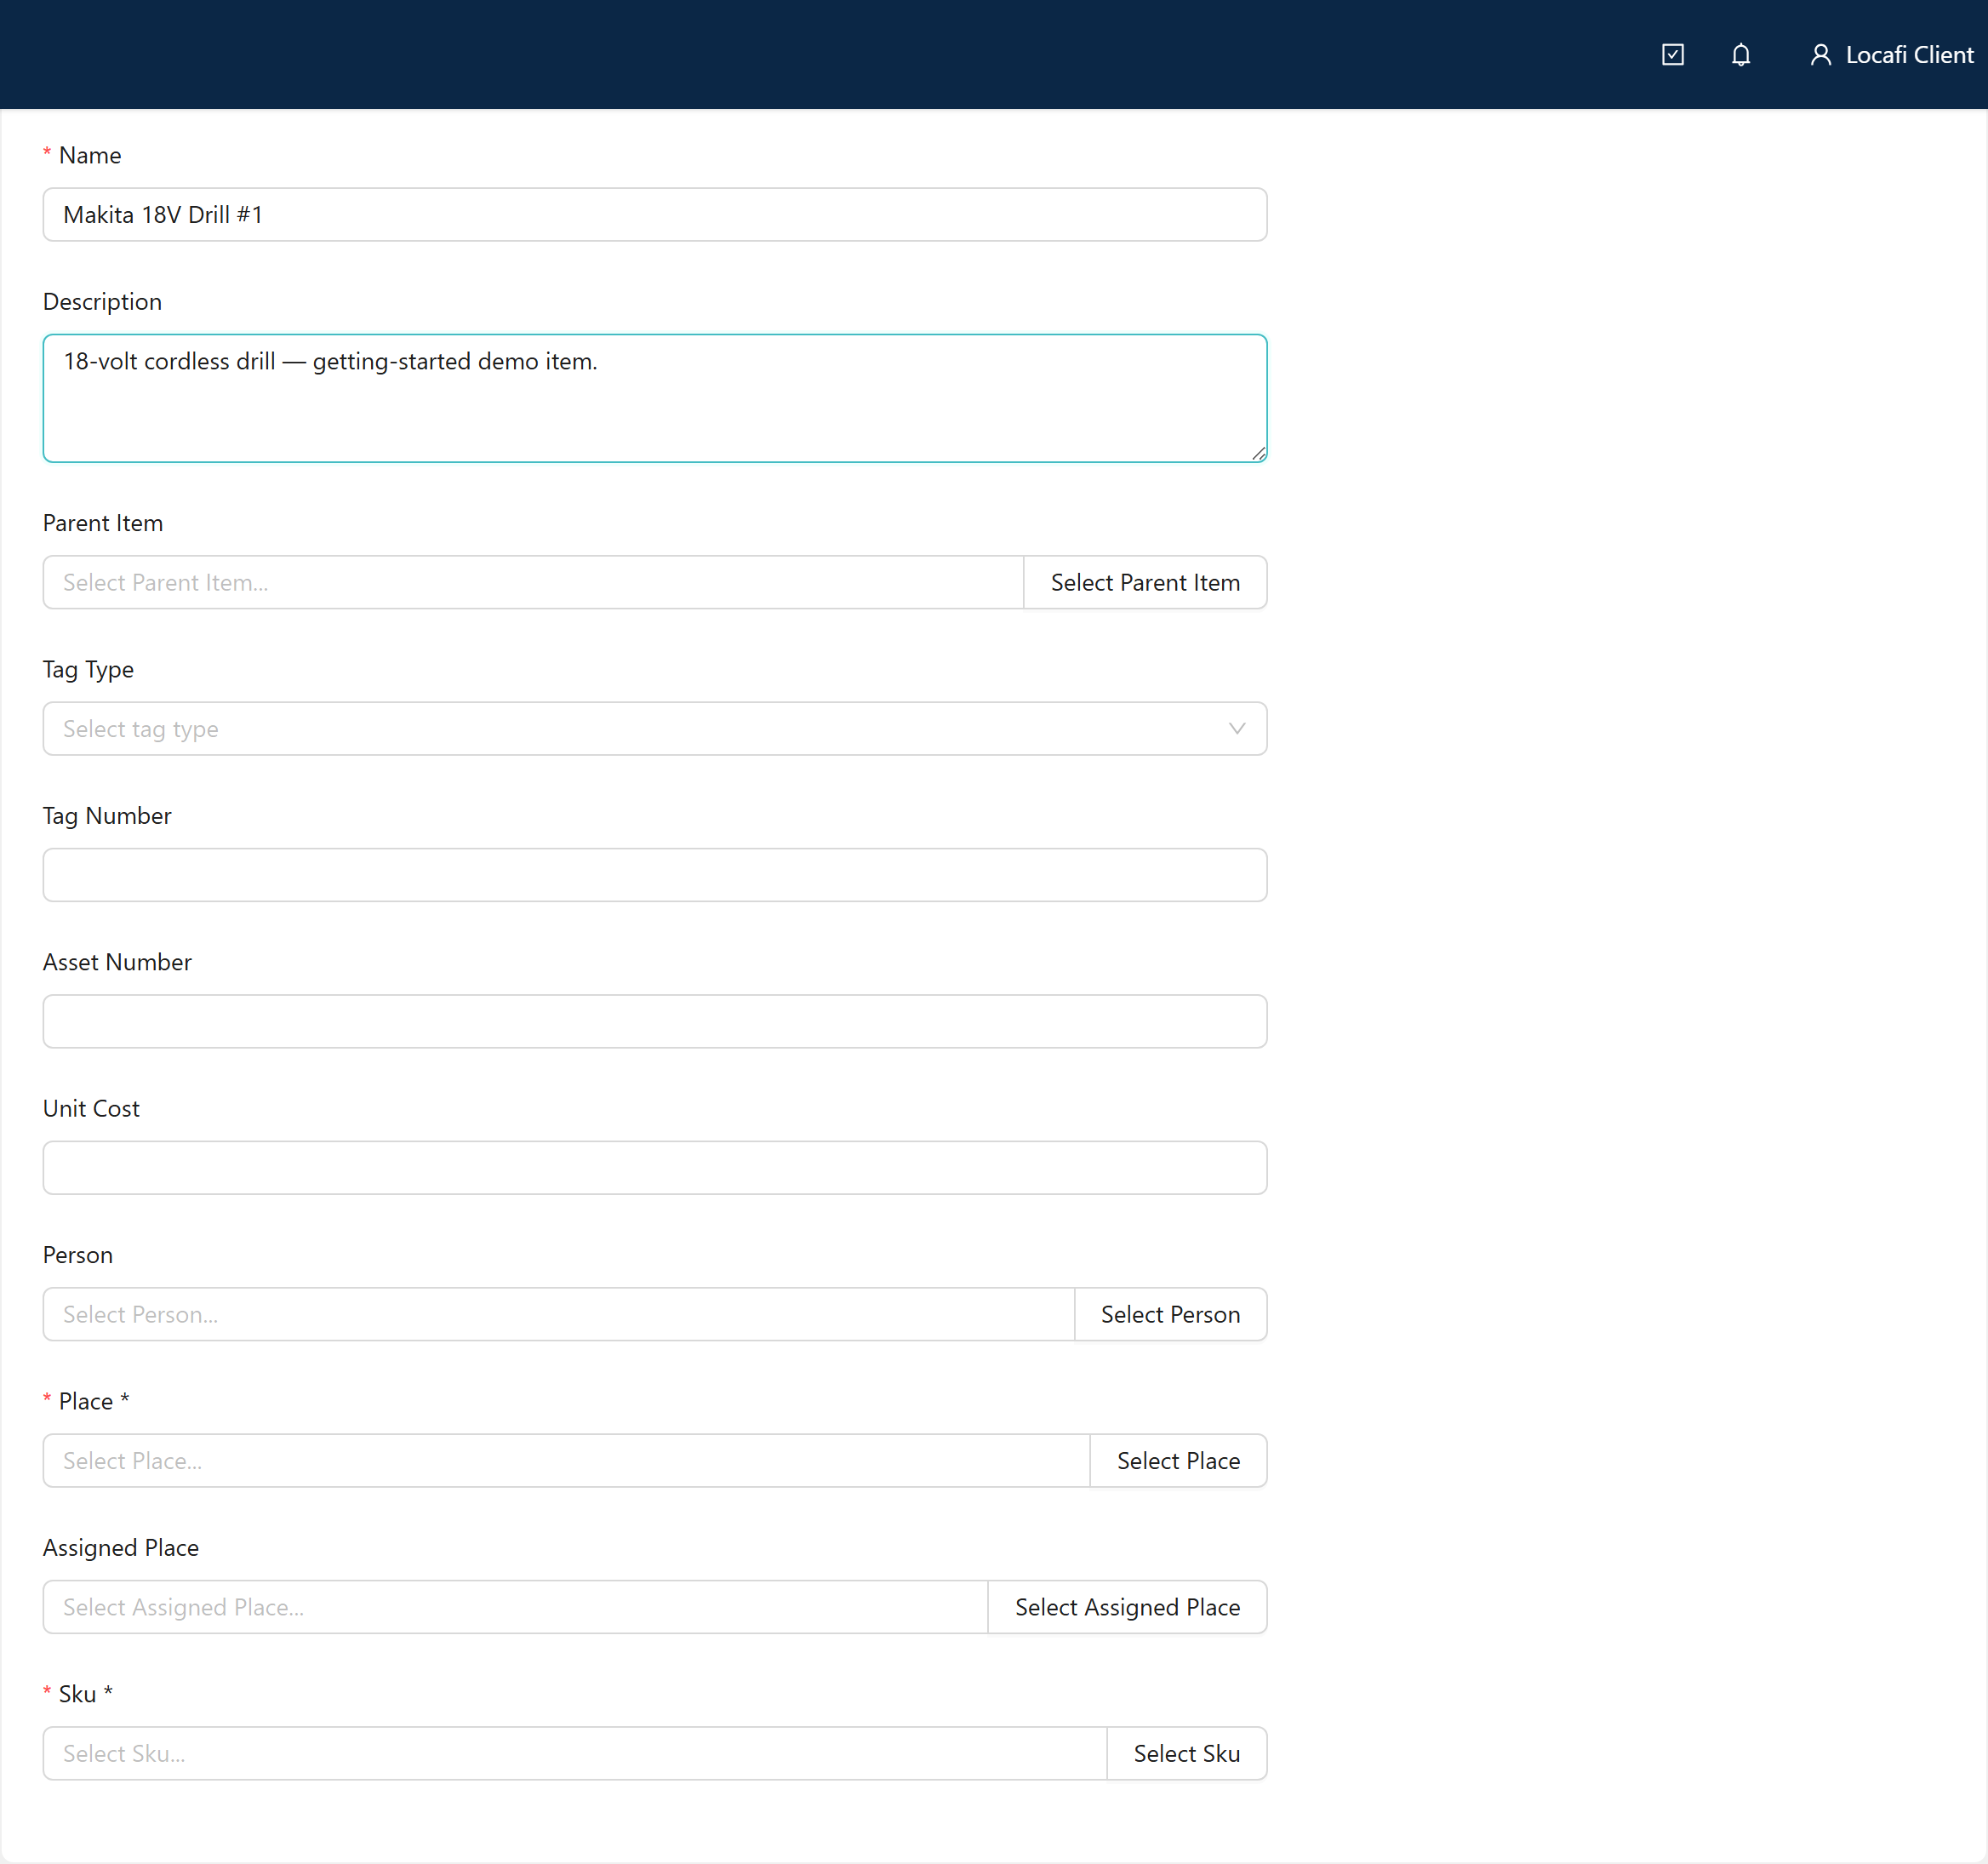Click the Select Place button
The height and width of the screenshot is (1864, 1988).
pyautogui.click(x=1178, y=1461)
